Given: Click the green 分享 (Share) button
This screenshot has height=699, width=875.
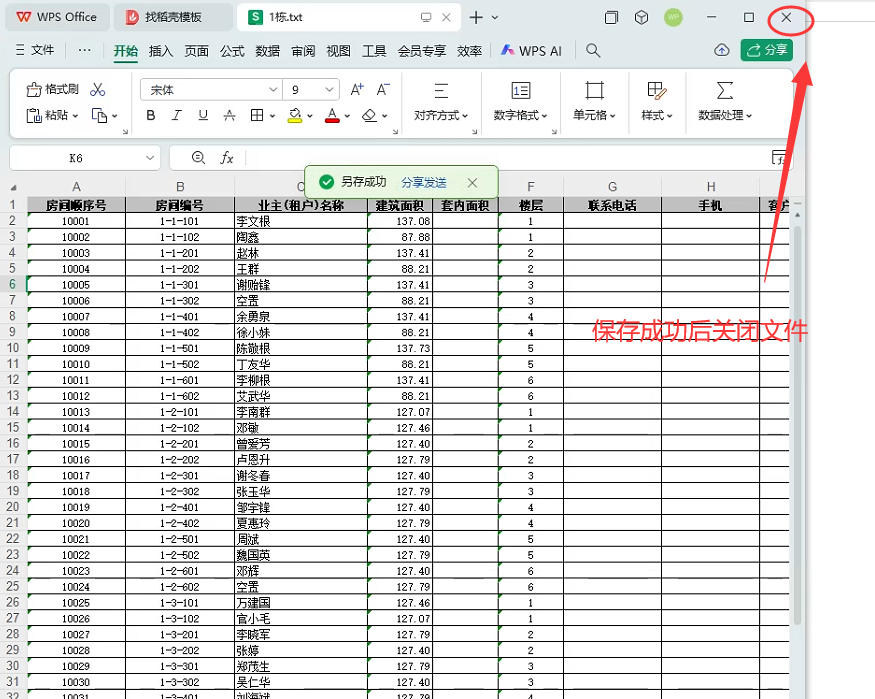Looking at the screenshot, I should coord(766,50).
